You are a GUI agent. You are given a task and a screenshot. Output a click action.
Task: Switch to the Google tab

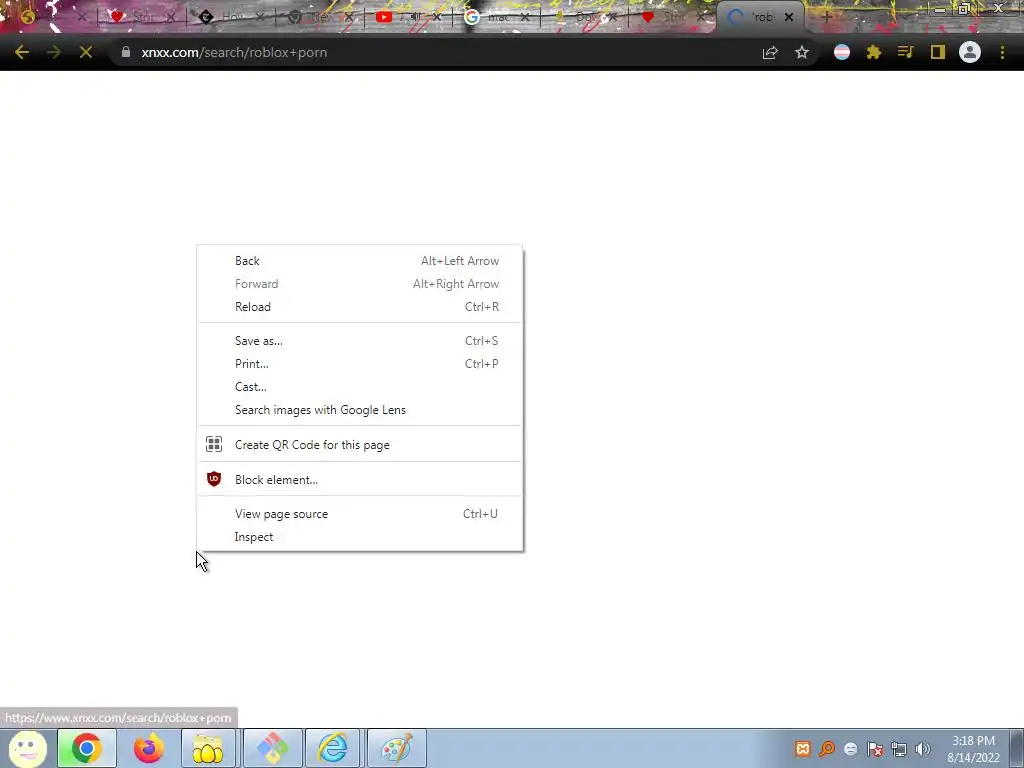pyautogui.click(x=495, y=17)
